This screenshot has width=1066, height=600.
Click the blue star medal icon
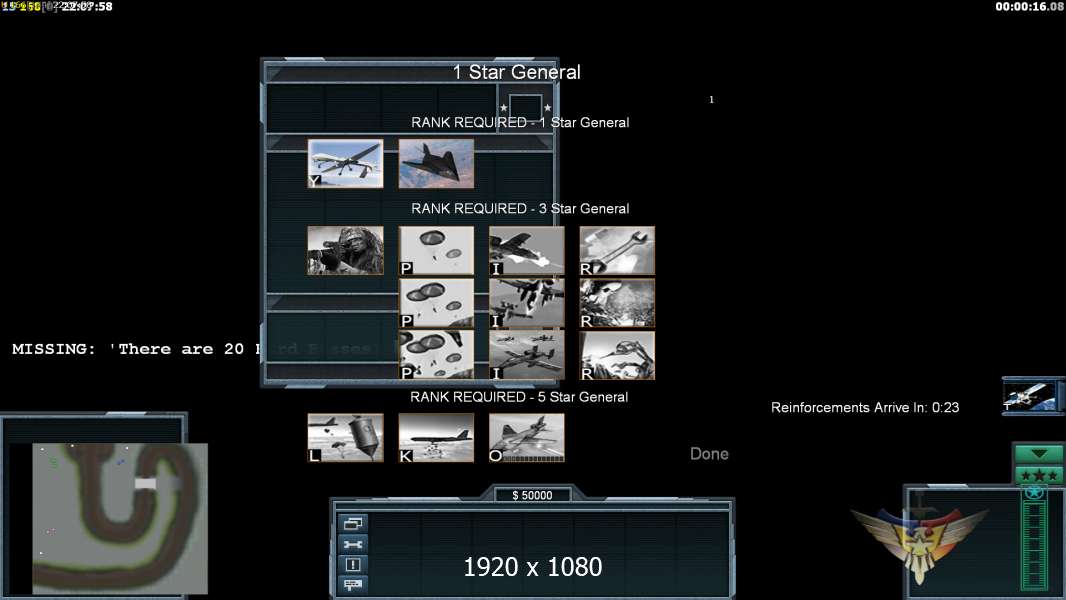pos(1035,492)
